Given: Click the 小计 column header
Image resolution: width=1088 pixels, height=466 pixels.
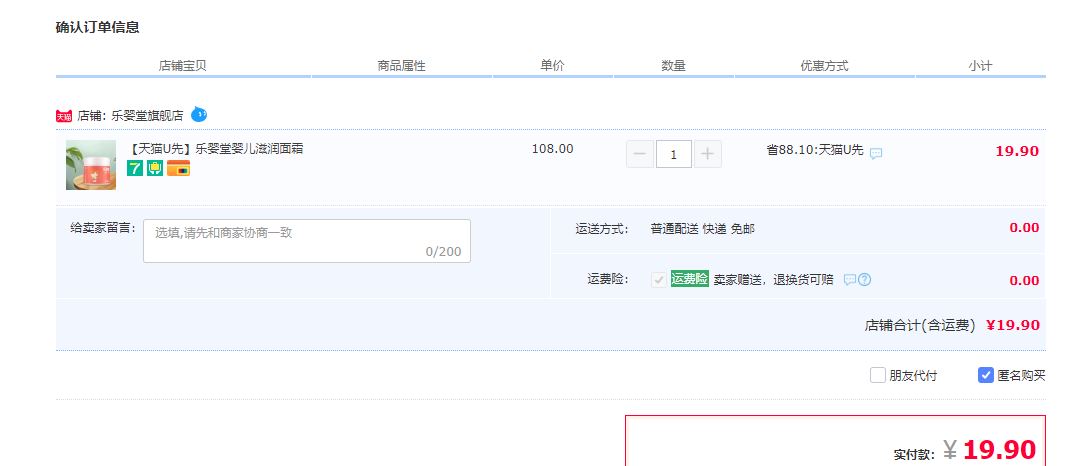Looking at the screenshot, I should 980,66.
